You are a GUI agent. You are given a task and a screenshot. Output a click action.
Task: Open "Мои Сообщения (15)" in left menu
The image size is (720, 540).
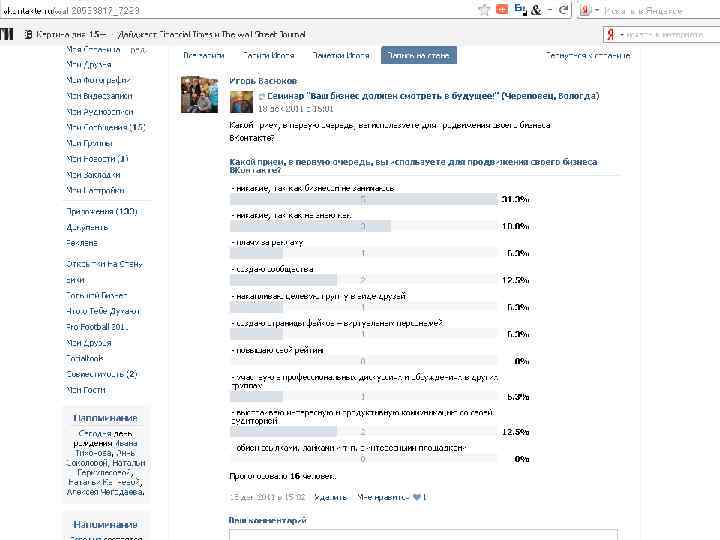106,127
